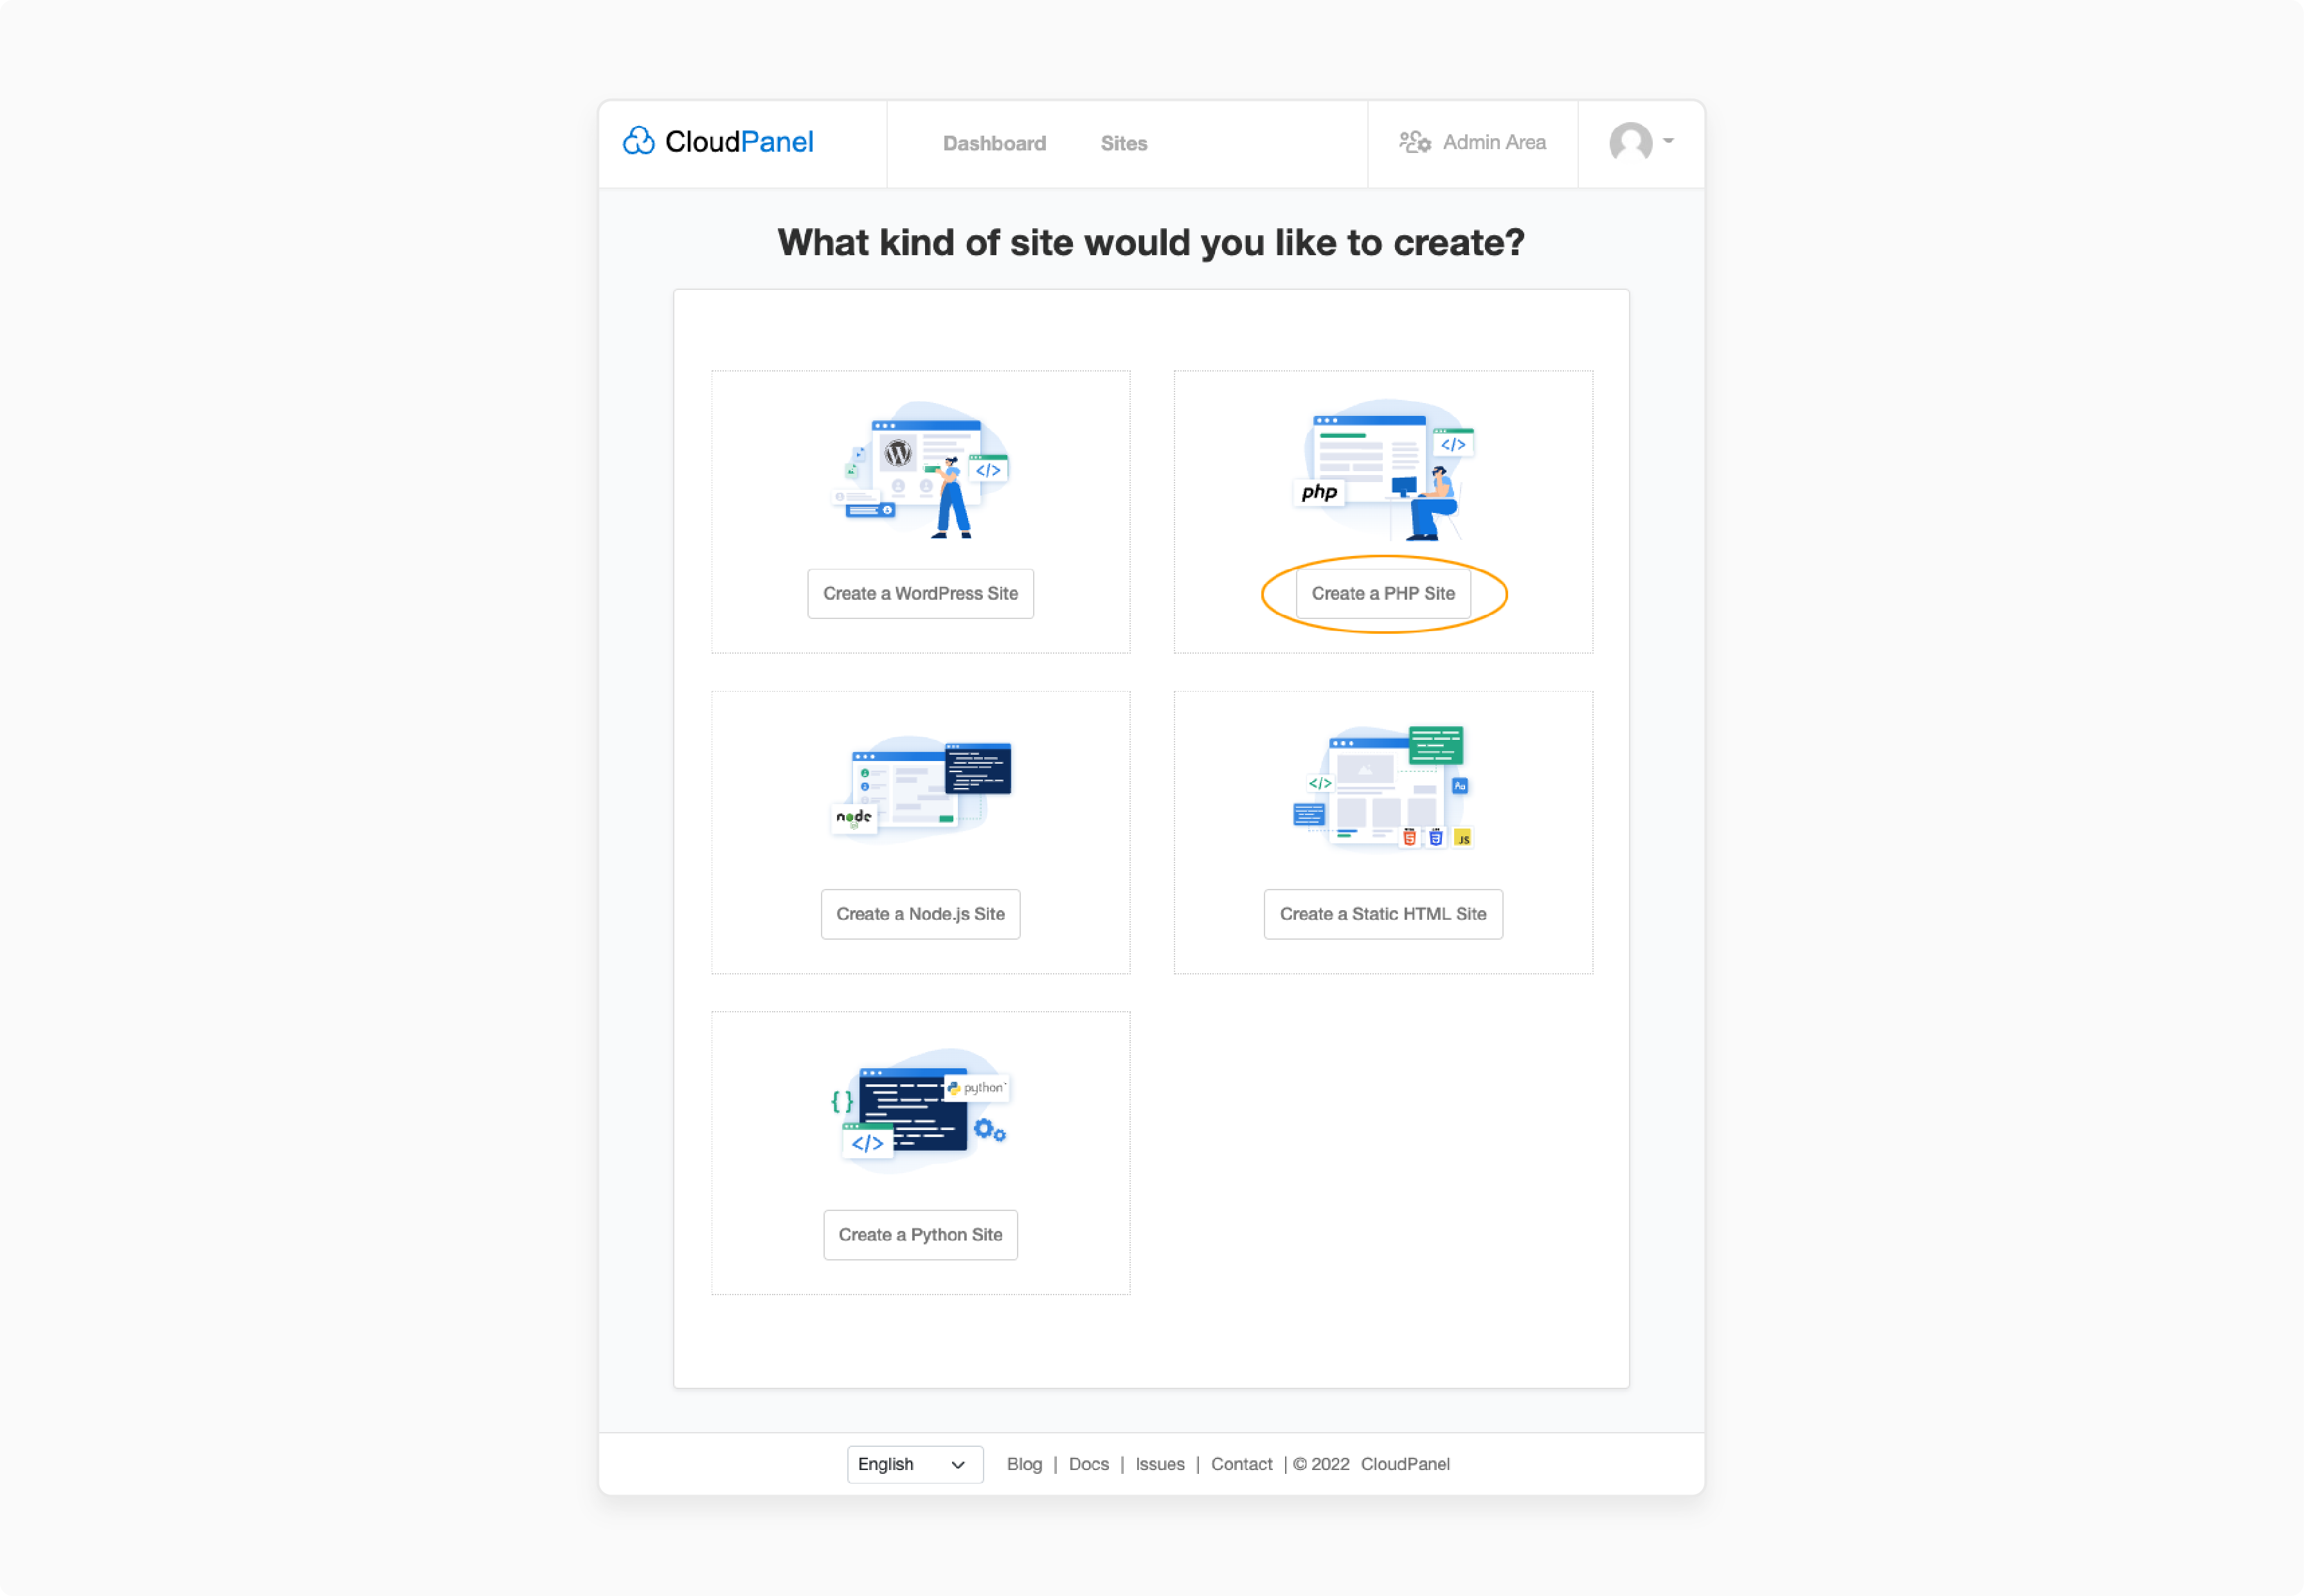
Task: Click Create a WordPress Site button
Action: coord(920,594)
